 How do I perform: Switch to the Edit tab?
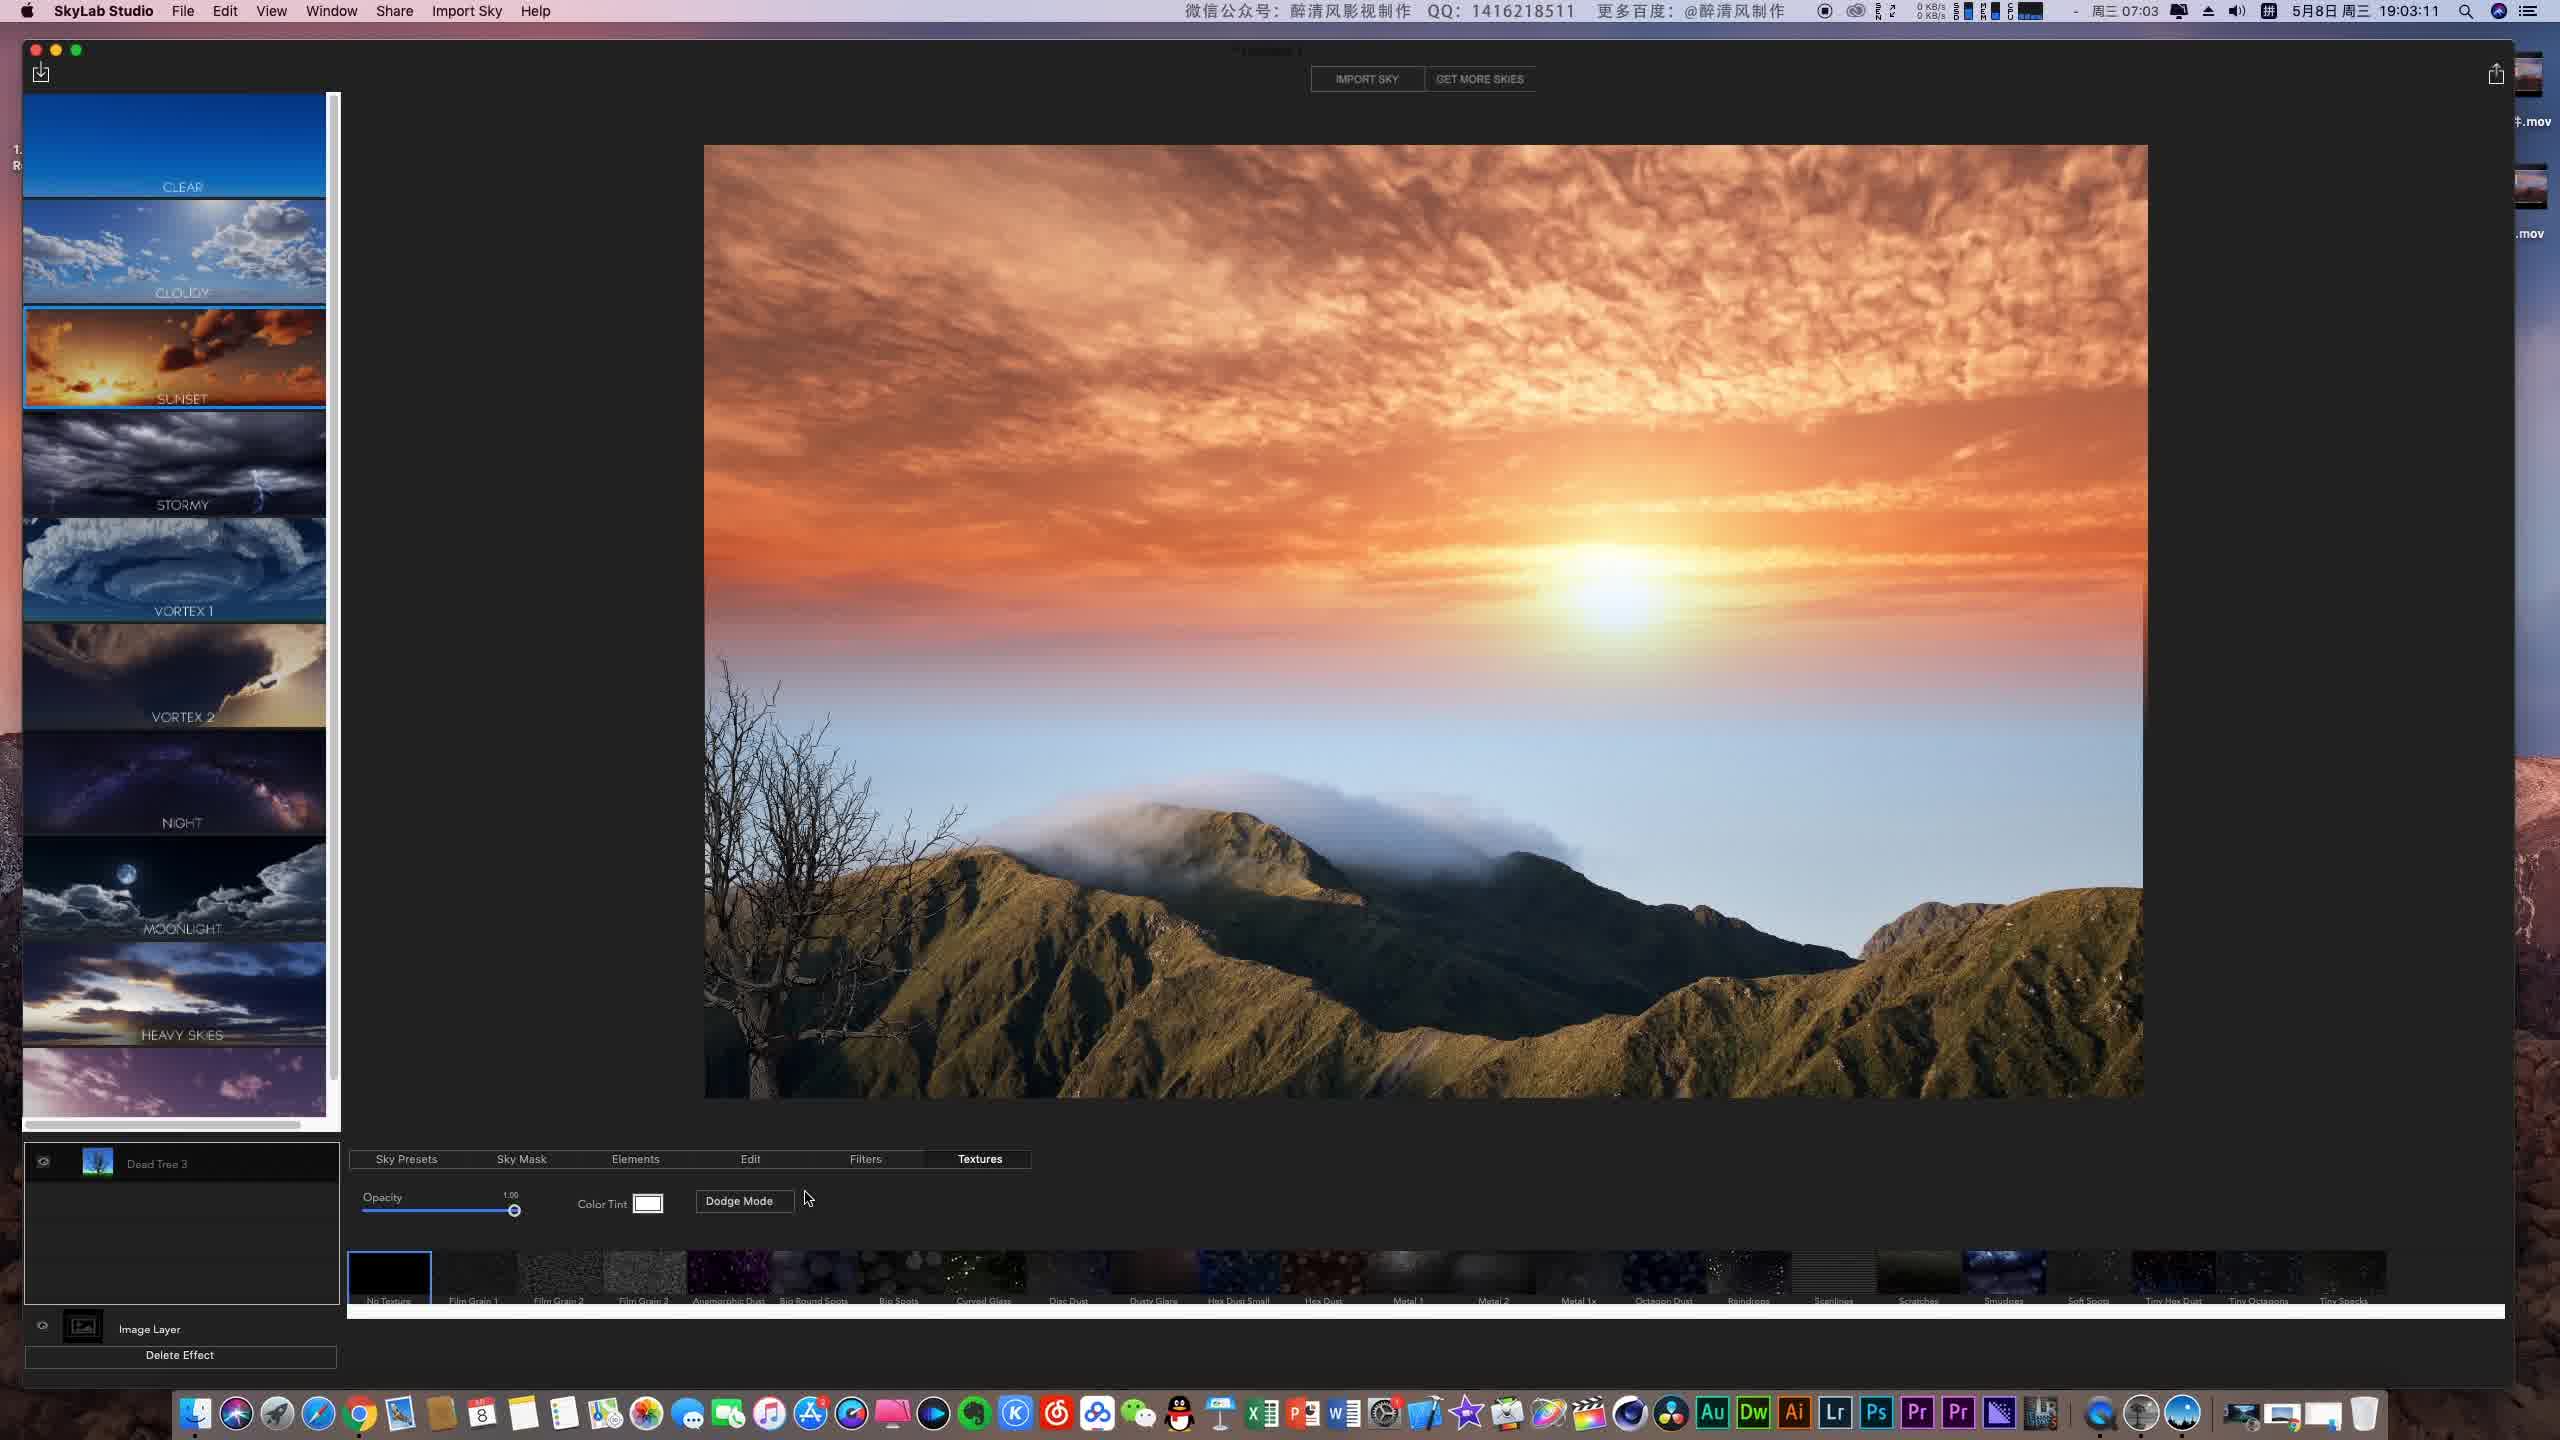pos(750,1159)
